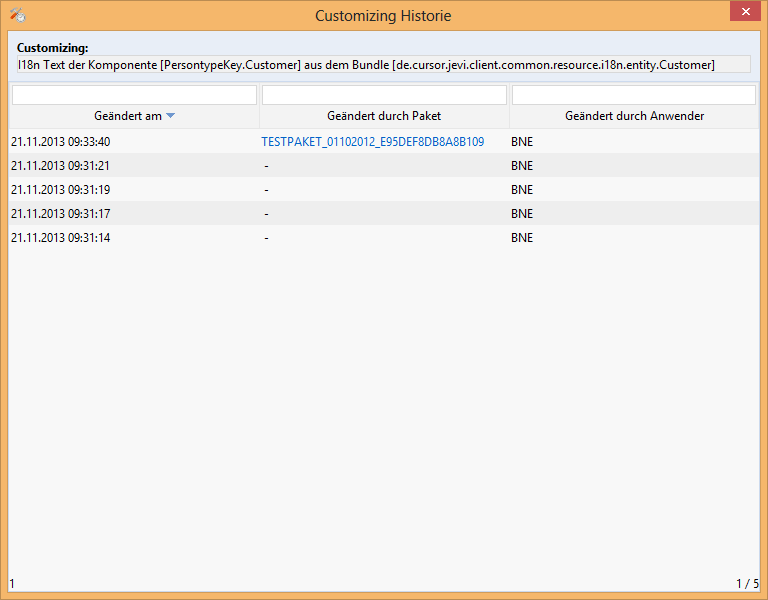Open the TESTPAKET_01102012_E95DEF8DB8A8B109 package link
768x600 pixels.
372,142
